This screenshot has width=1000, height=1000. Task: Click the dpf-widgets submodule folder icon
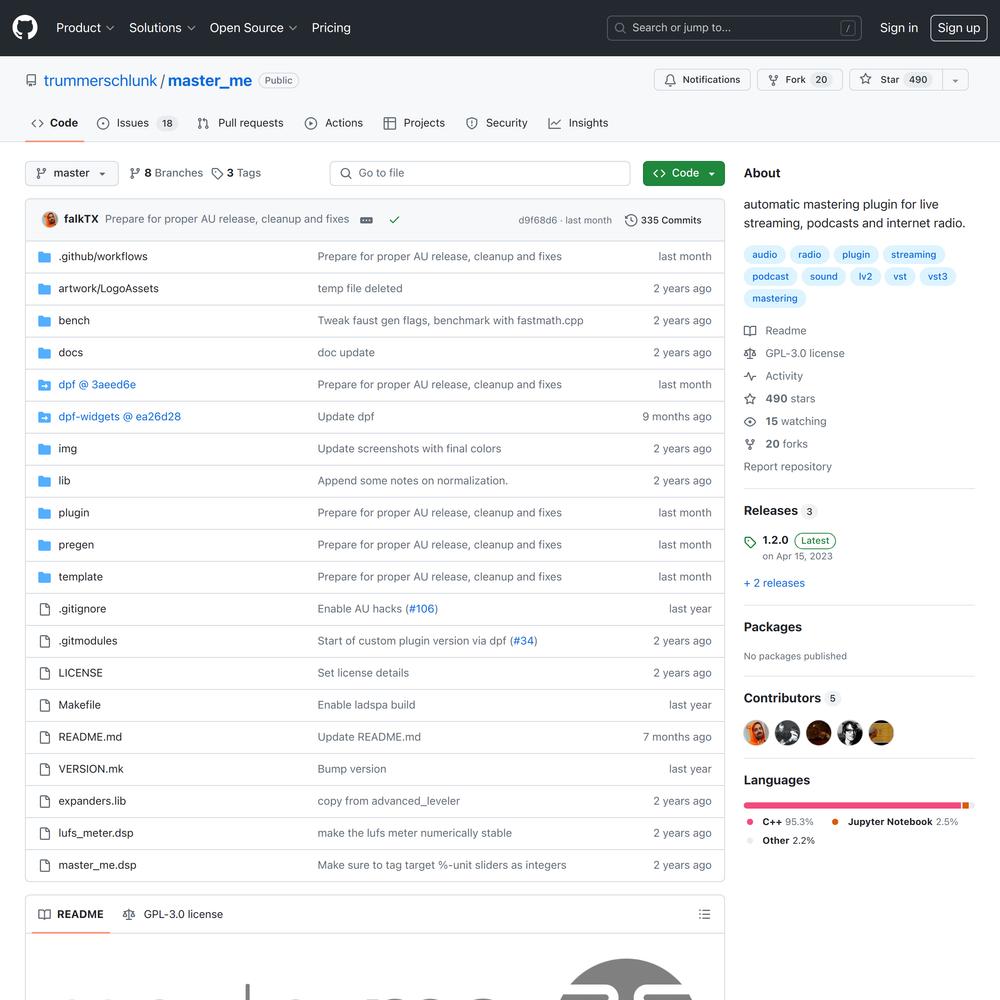point(45,417)
